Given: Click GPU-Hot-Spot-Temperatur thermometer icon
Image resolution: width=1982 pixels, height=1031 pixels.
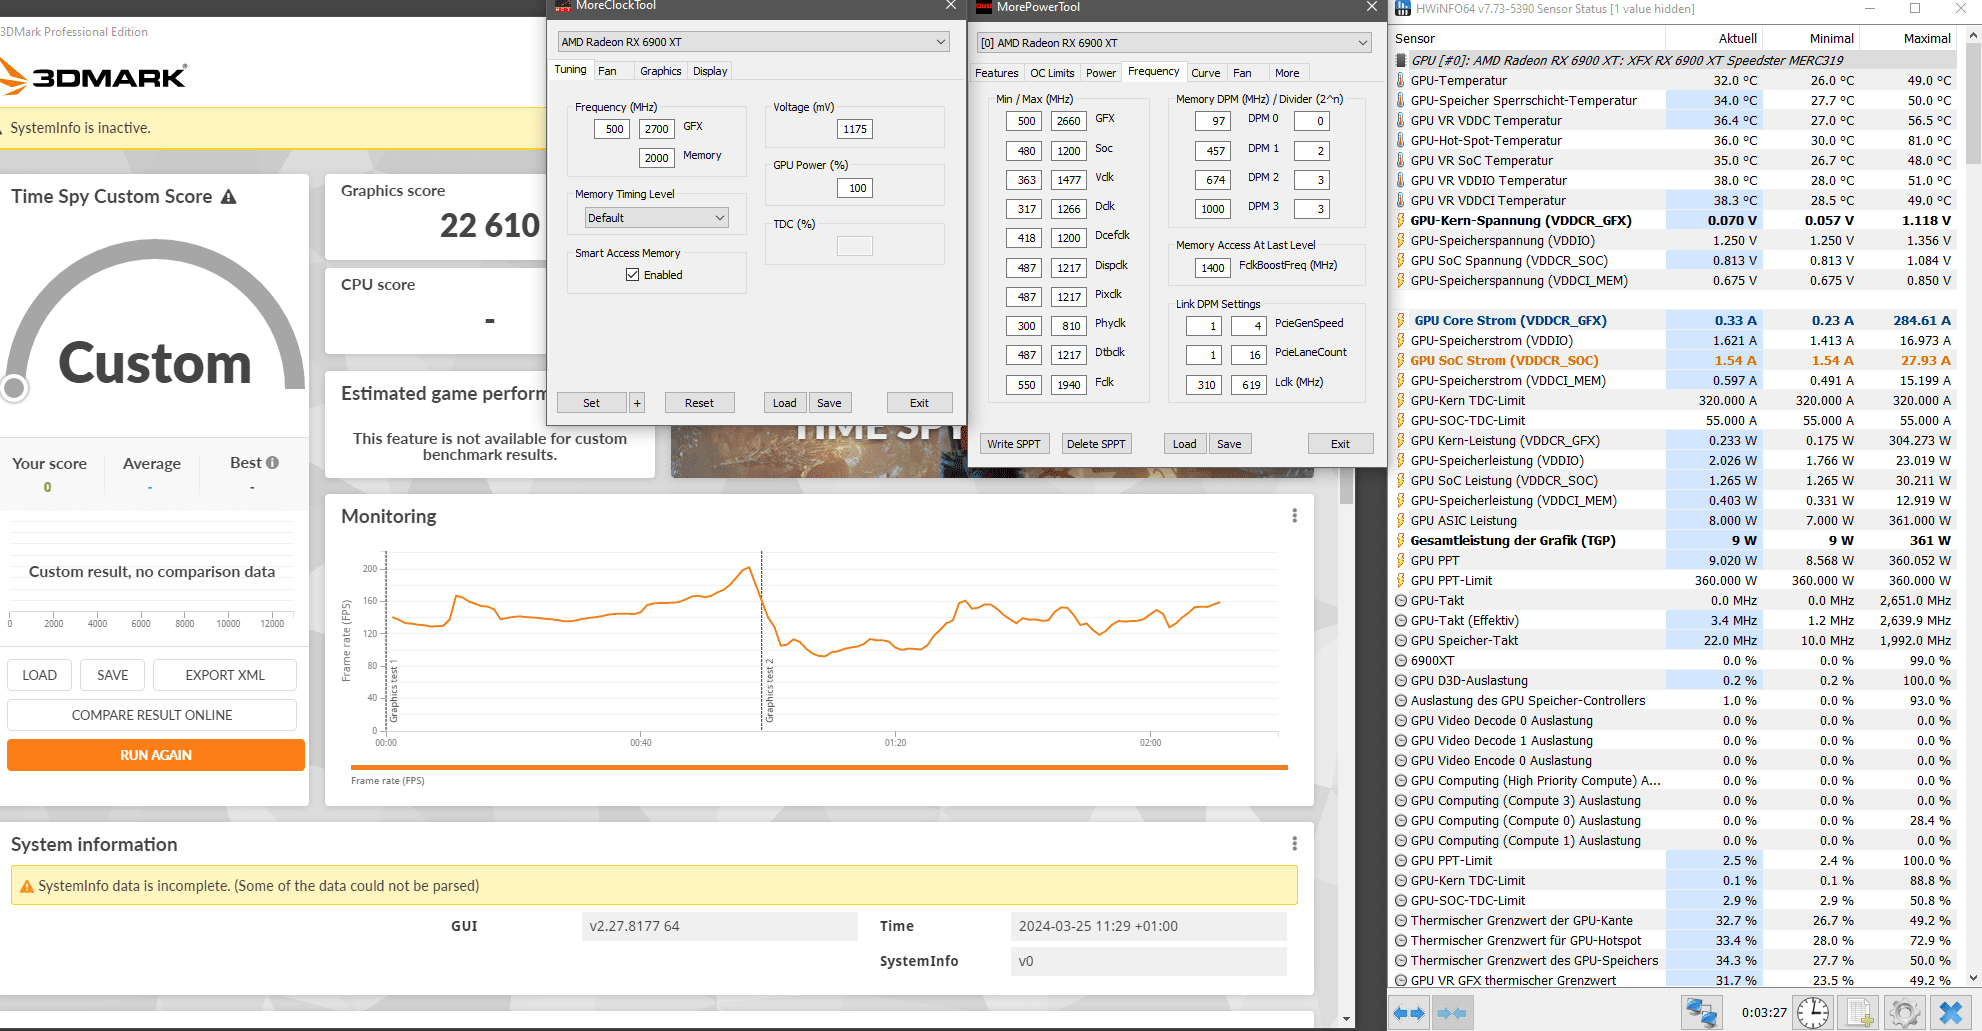Looking at the screenshot, I should pyautogui.click(x=1401, y=140).
